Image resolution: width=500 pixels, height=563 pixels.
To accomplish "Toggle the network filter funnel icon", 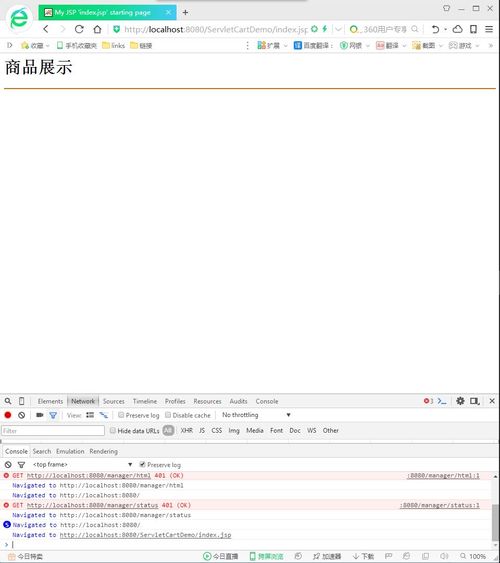I will click(x=53, y=415).
